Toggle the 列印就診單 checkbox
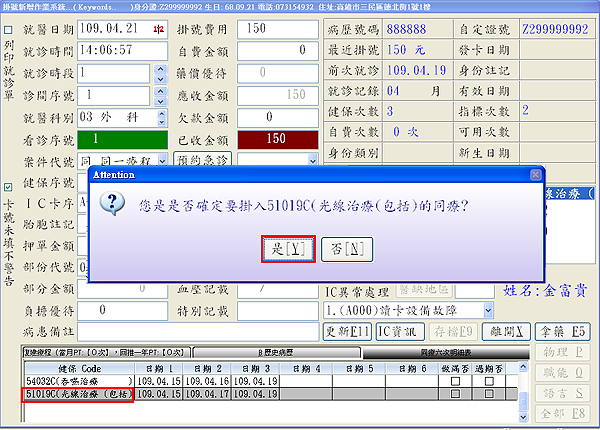This screenshot has width=600, height=430. point(9,31)
